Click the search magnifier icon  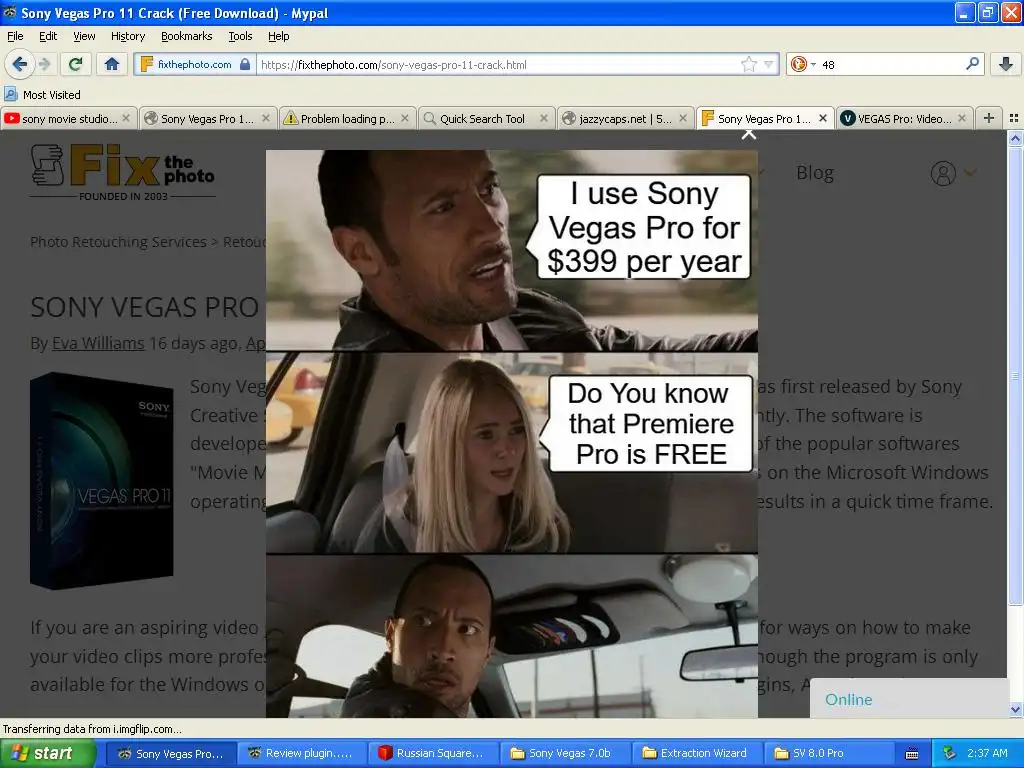[x=972, y=63]
